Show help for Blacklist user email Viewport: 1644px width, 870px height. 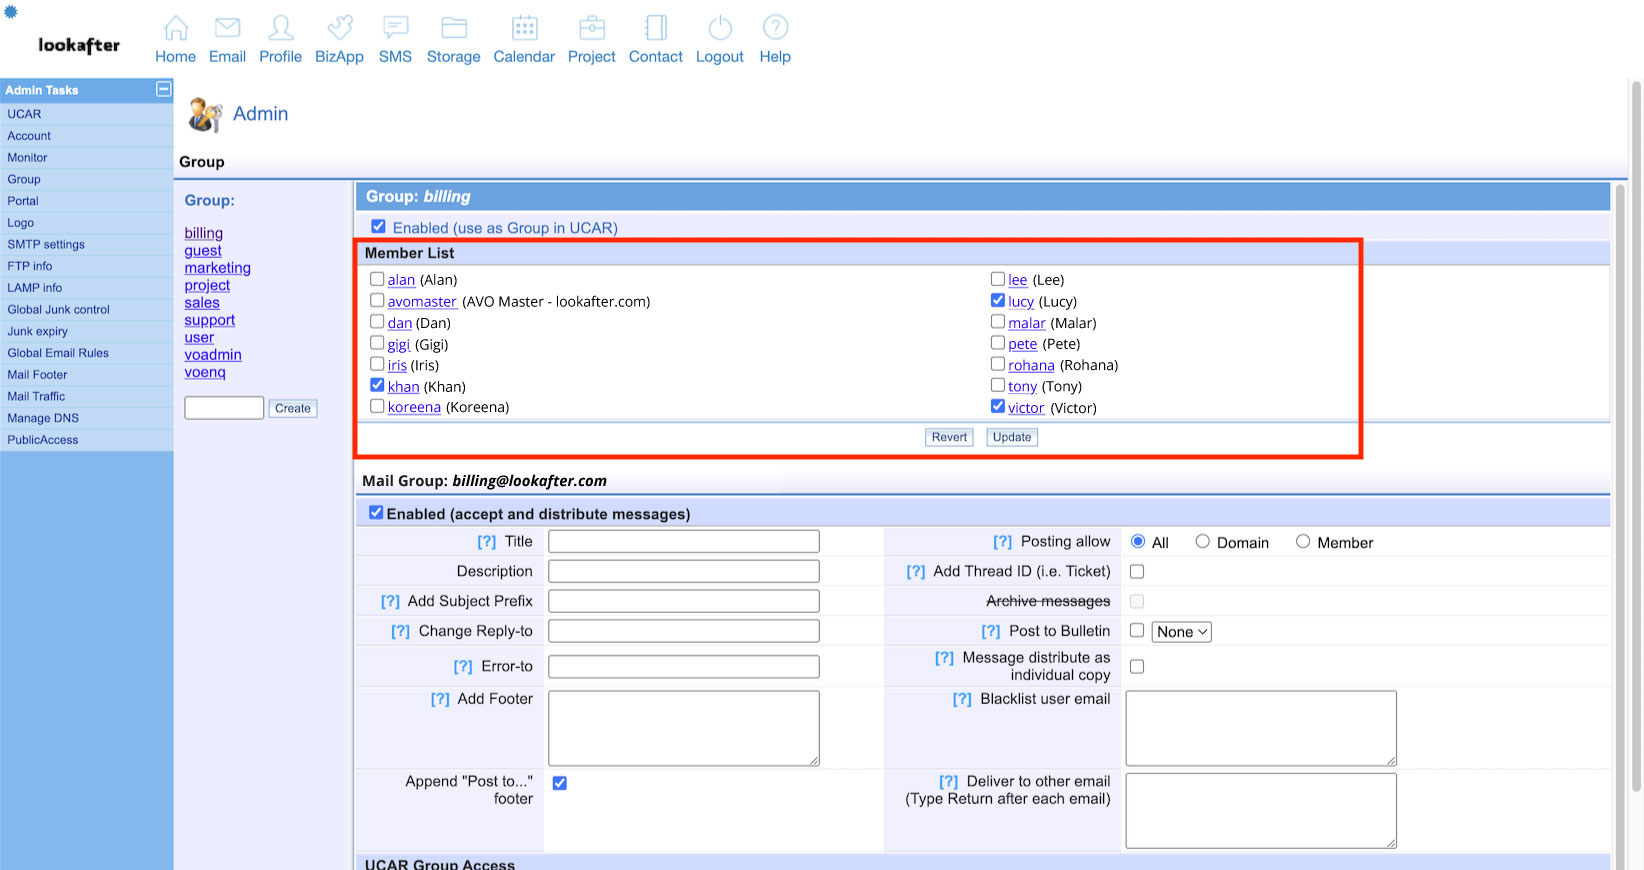pyautogui.click(x=962, y=700)
